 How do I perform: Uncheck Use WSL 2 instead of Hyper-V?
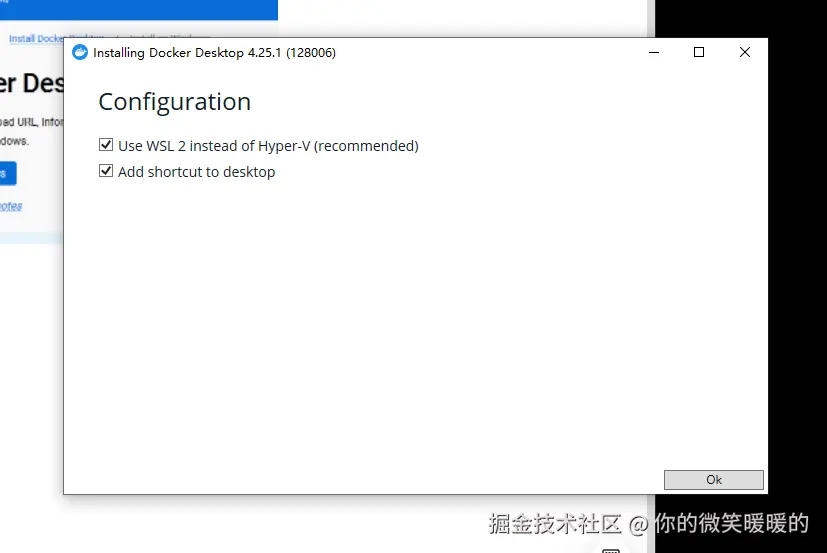(x=106, y=145)
